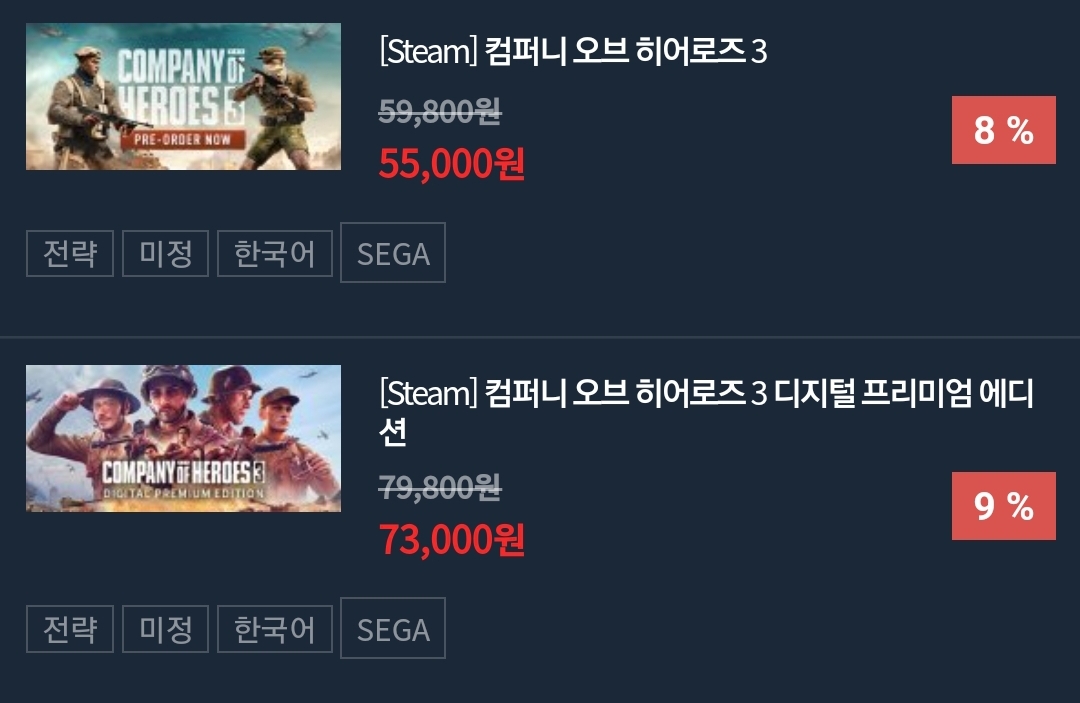The height and width of the screenshot is (703, 1080).
Task: Open the Digital Premium Edition game thumbnail
Action: 183,439
